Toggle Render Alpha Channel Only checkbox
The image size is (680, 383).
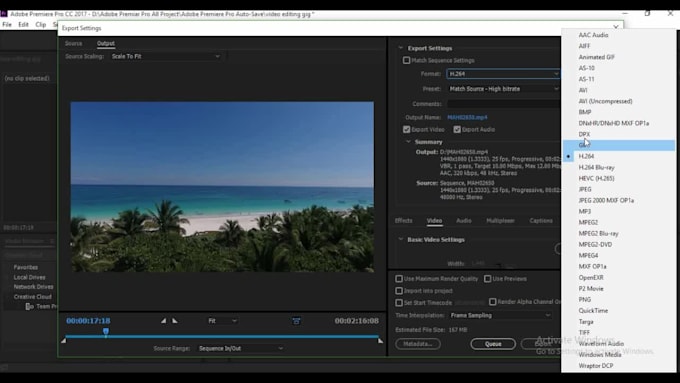pos(493,301)
